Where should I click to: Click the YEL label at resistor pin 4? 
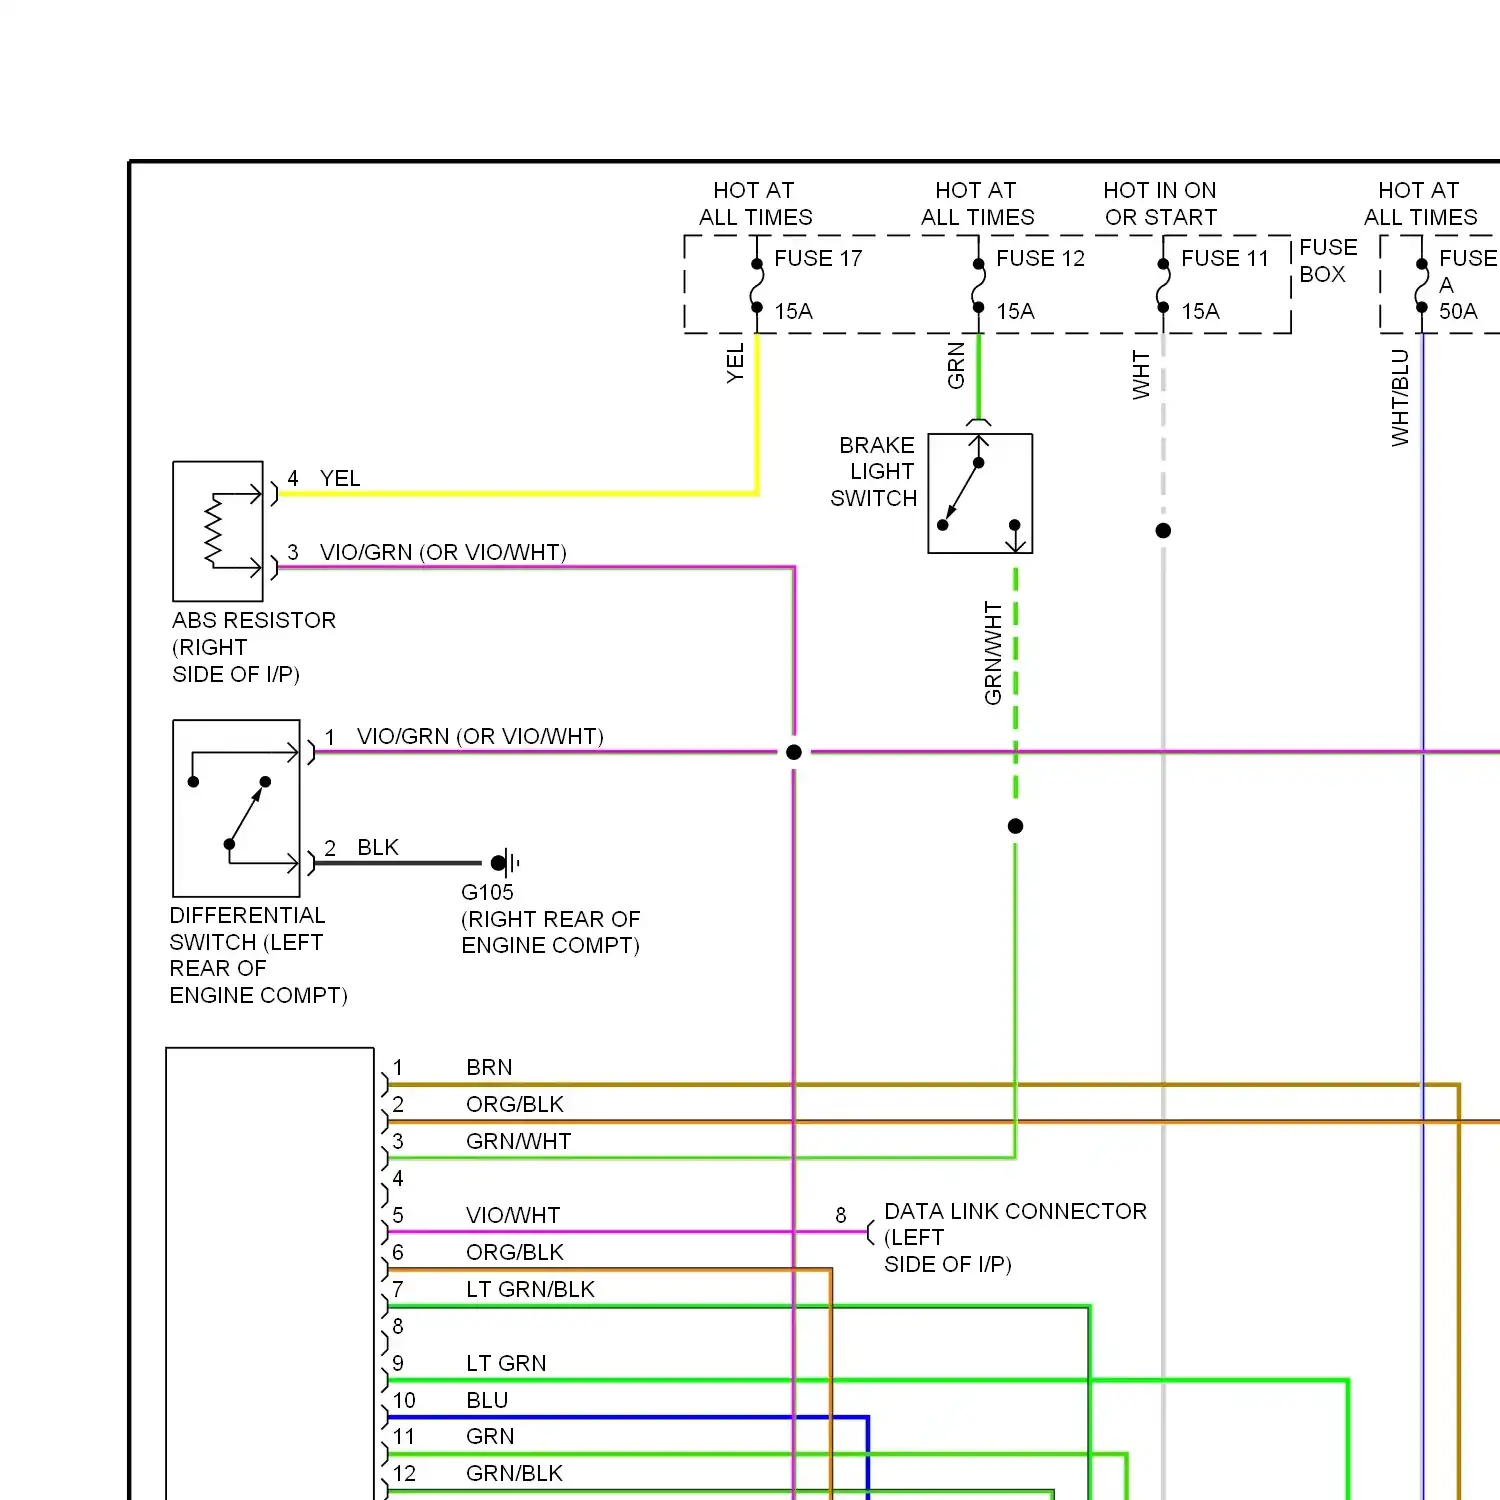tap(340, 478)
